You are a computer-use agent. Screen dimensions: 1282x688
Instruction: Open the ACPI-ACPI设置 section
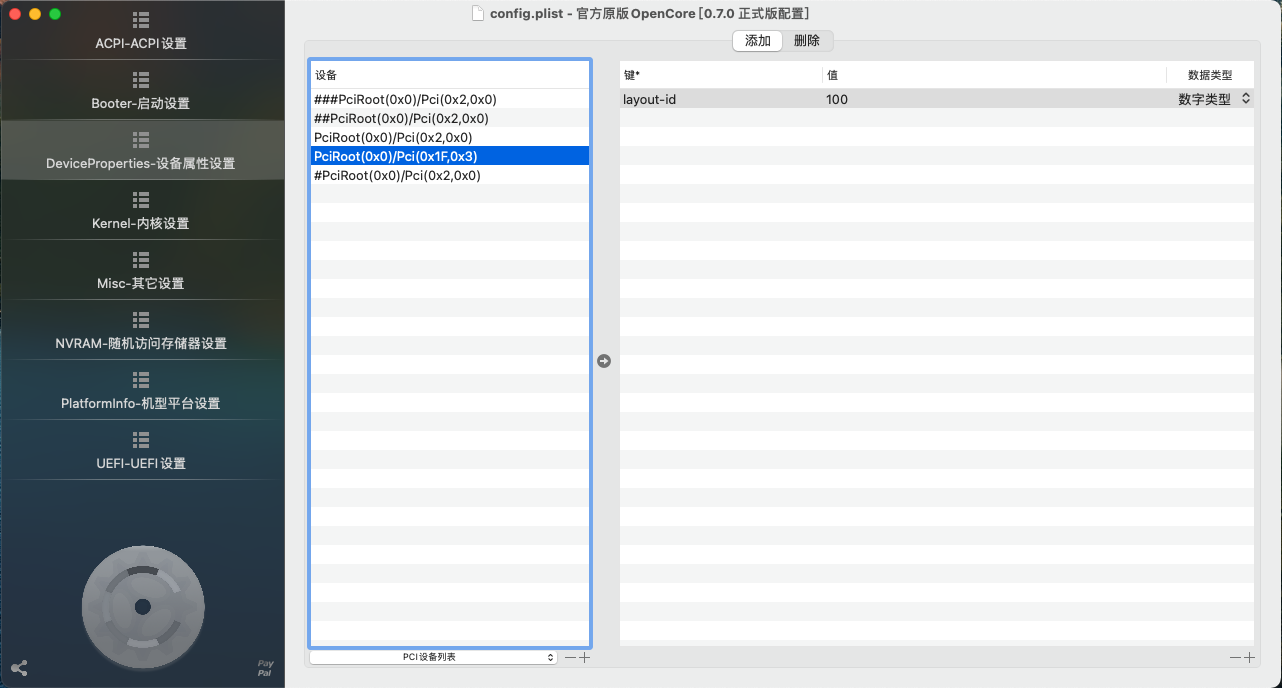pos(141,31)
